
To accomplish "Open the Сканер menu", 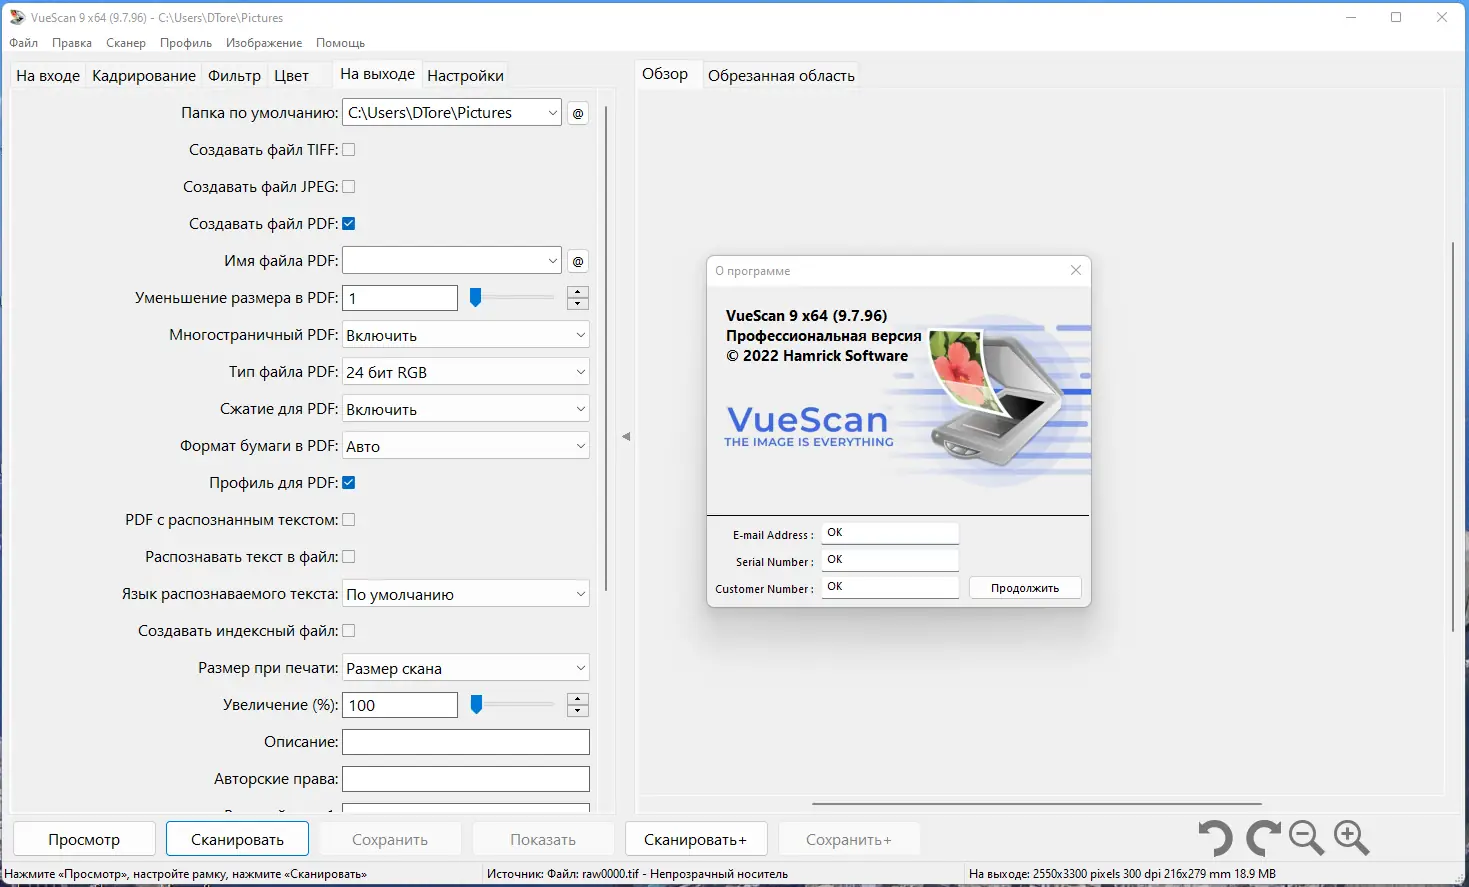I will pos(125,42).
